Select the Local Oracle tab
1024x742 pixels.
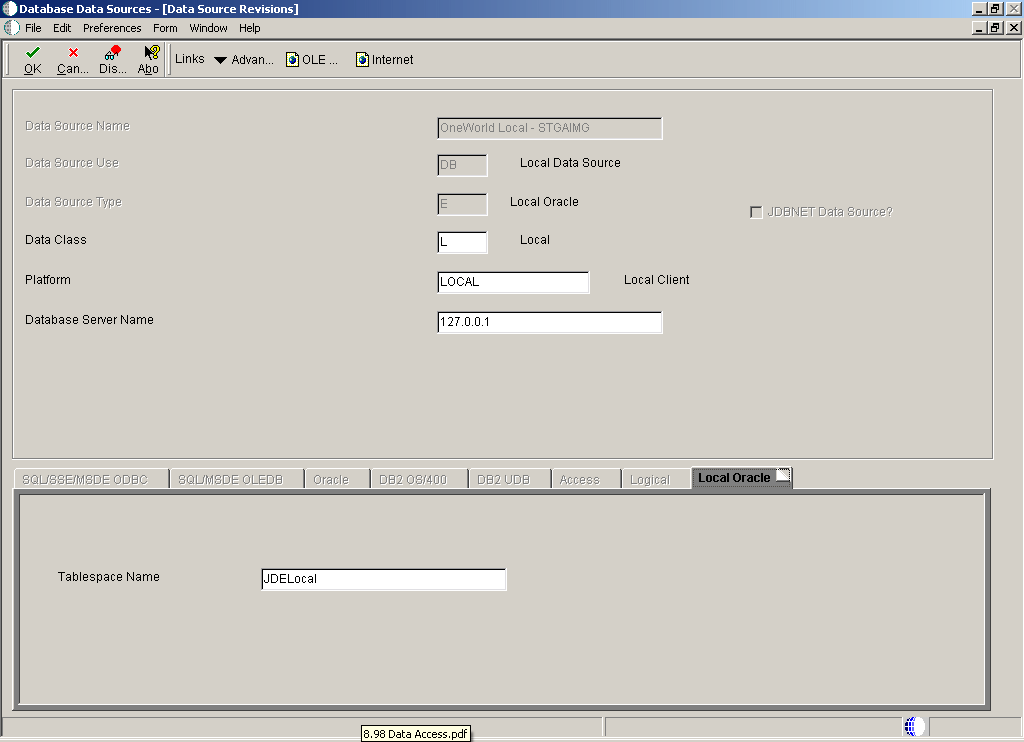pyautogui.click(x=742, y=477)
